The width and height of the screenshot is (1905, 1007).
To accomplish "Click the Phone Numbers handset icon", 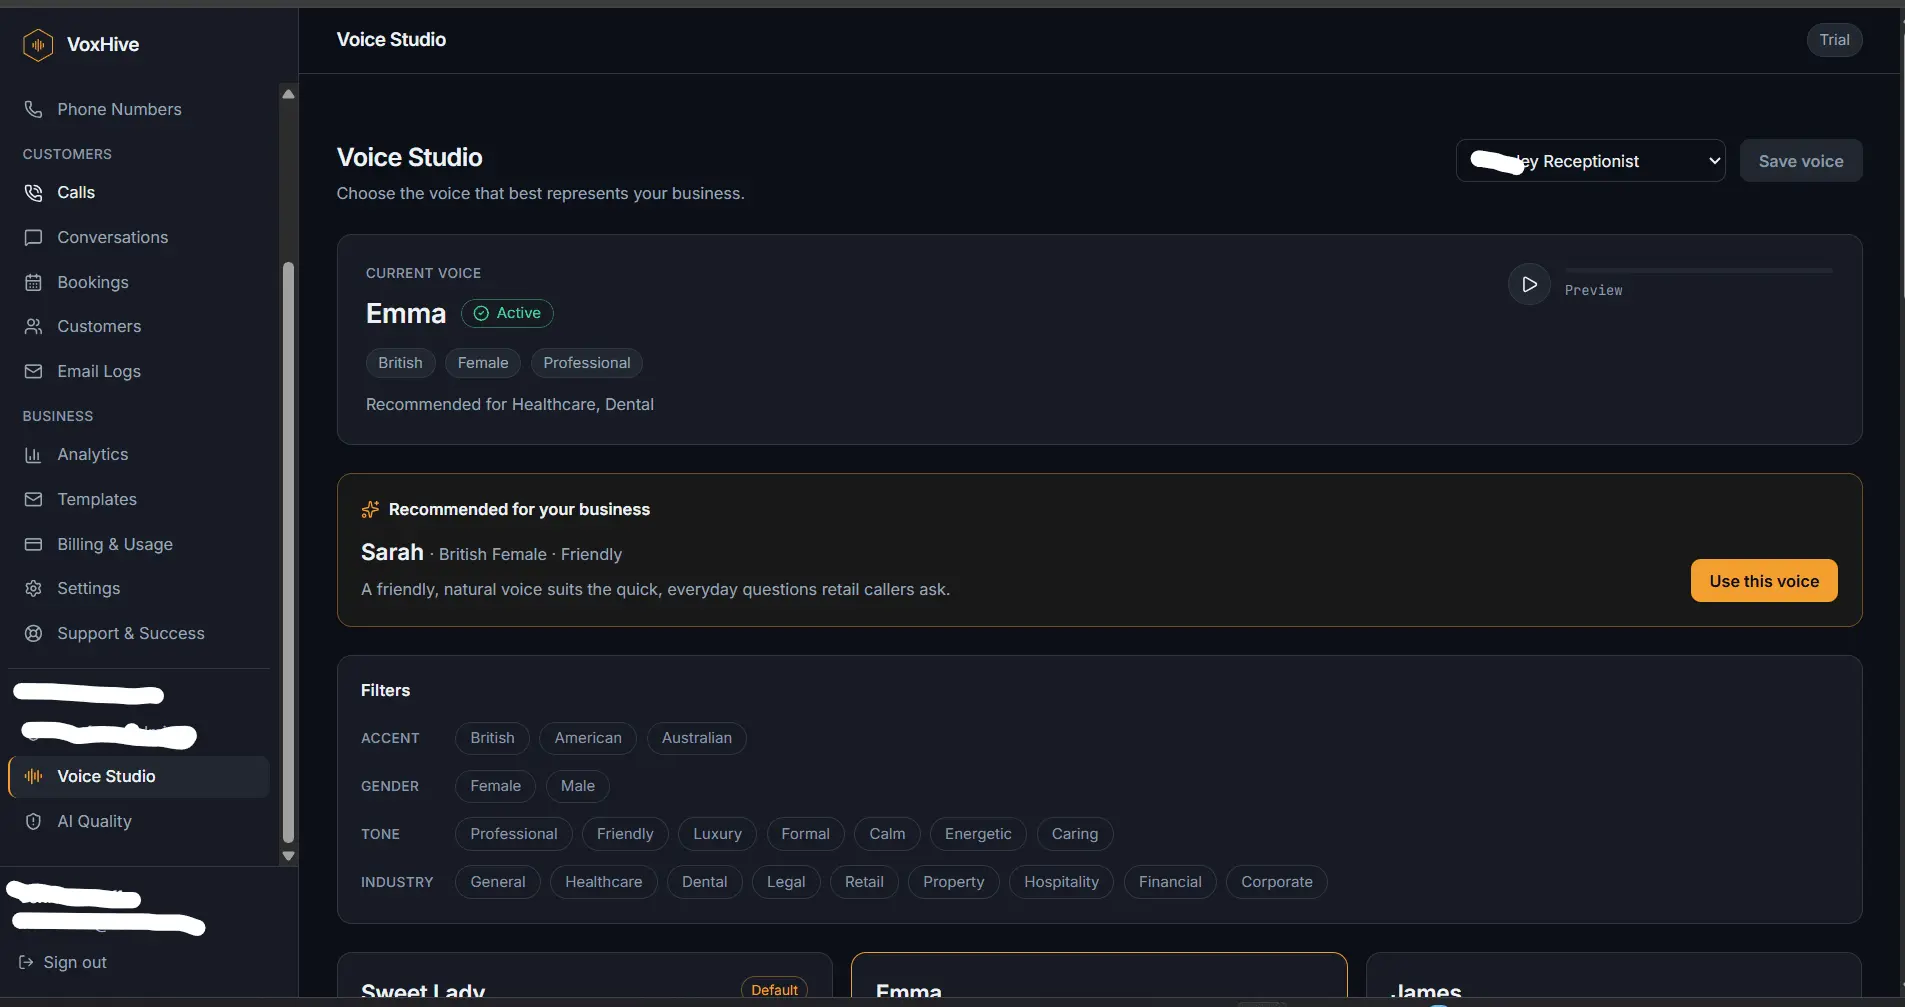I will (x=33, y=109).
